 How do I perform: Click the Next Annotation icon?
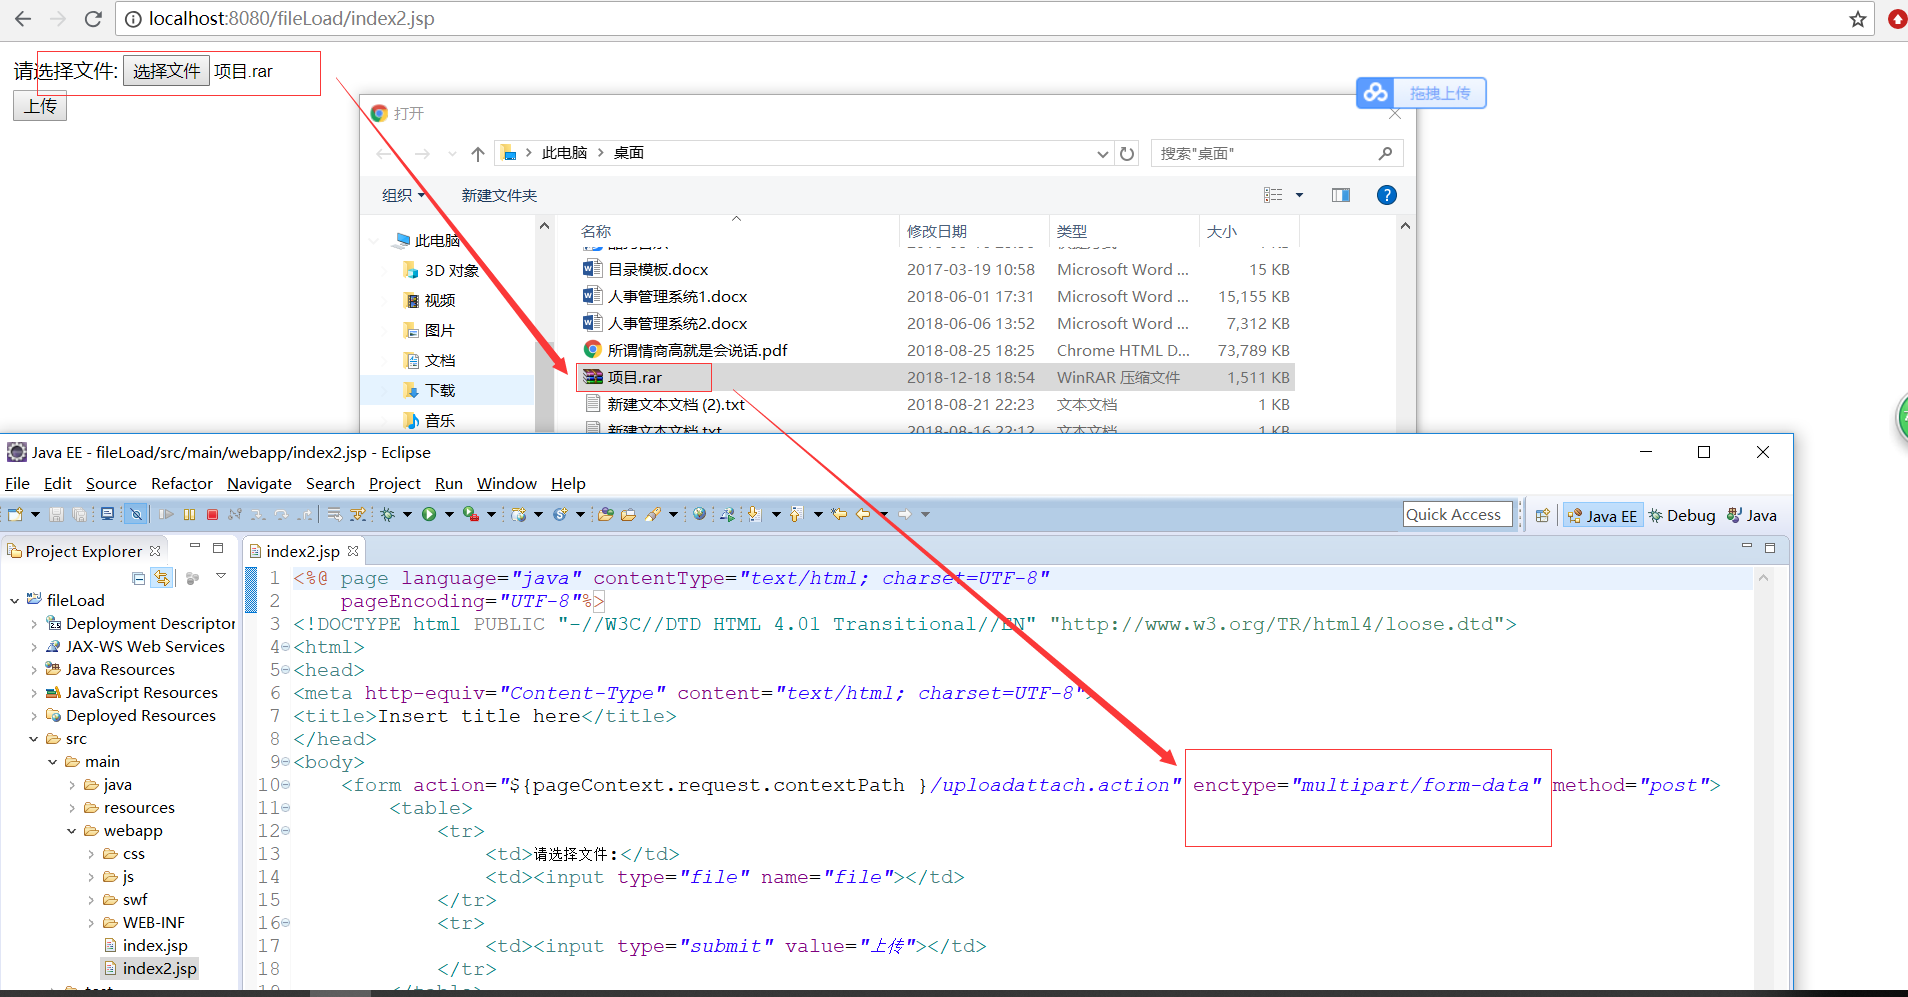click(753, 514)
